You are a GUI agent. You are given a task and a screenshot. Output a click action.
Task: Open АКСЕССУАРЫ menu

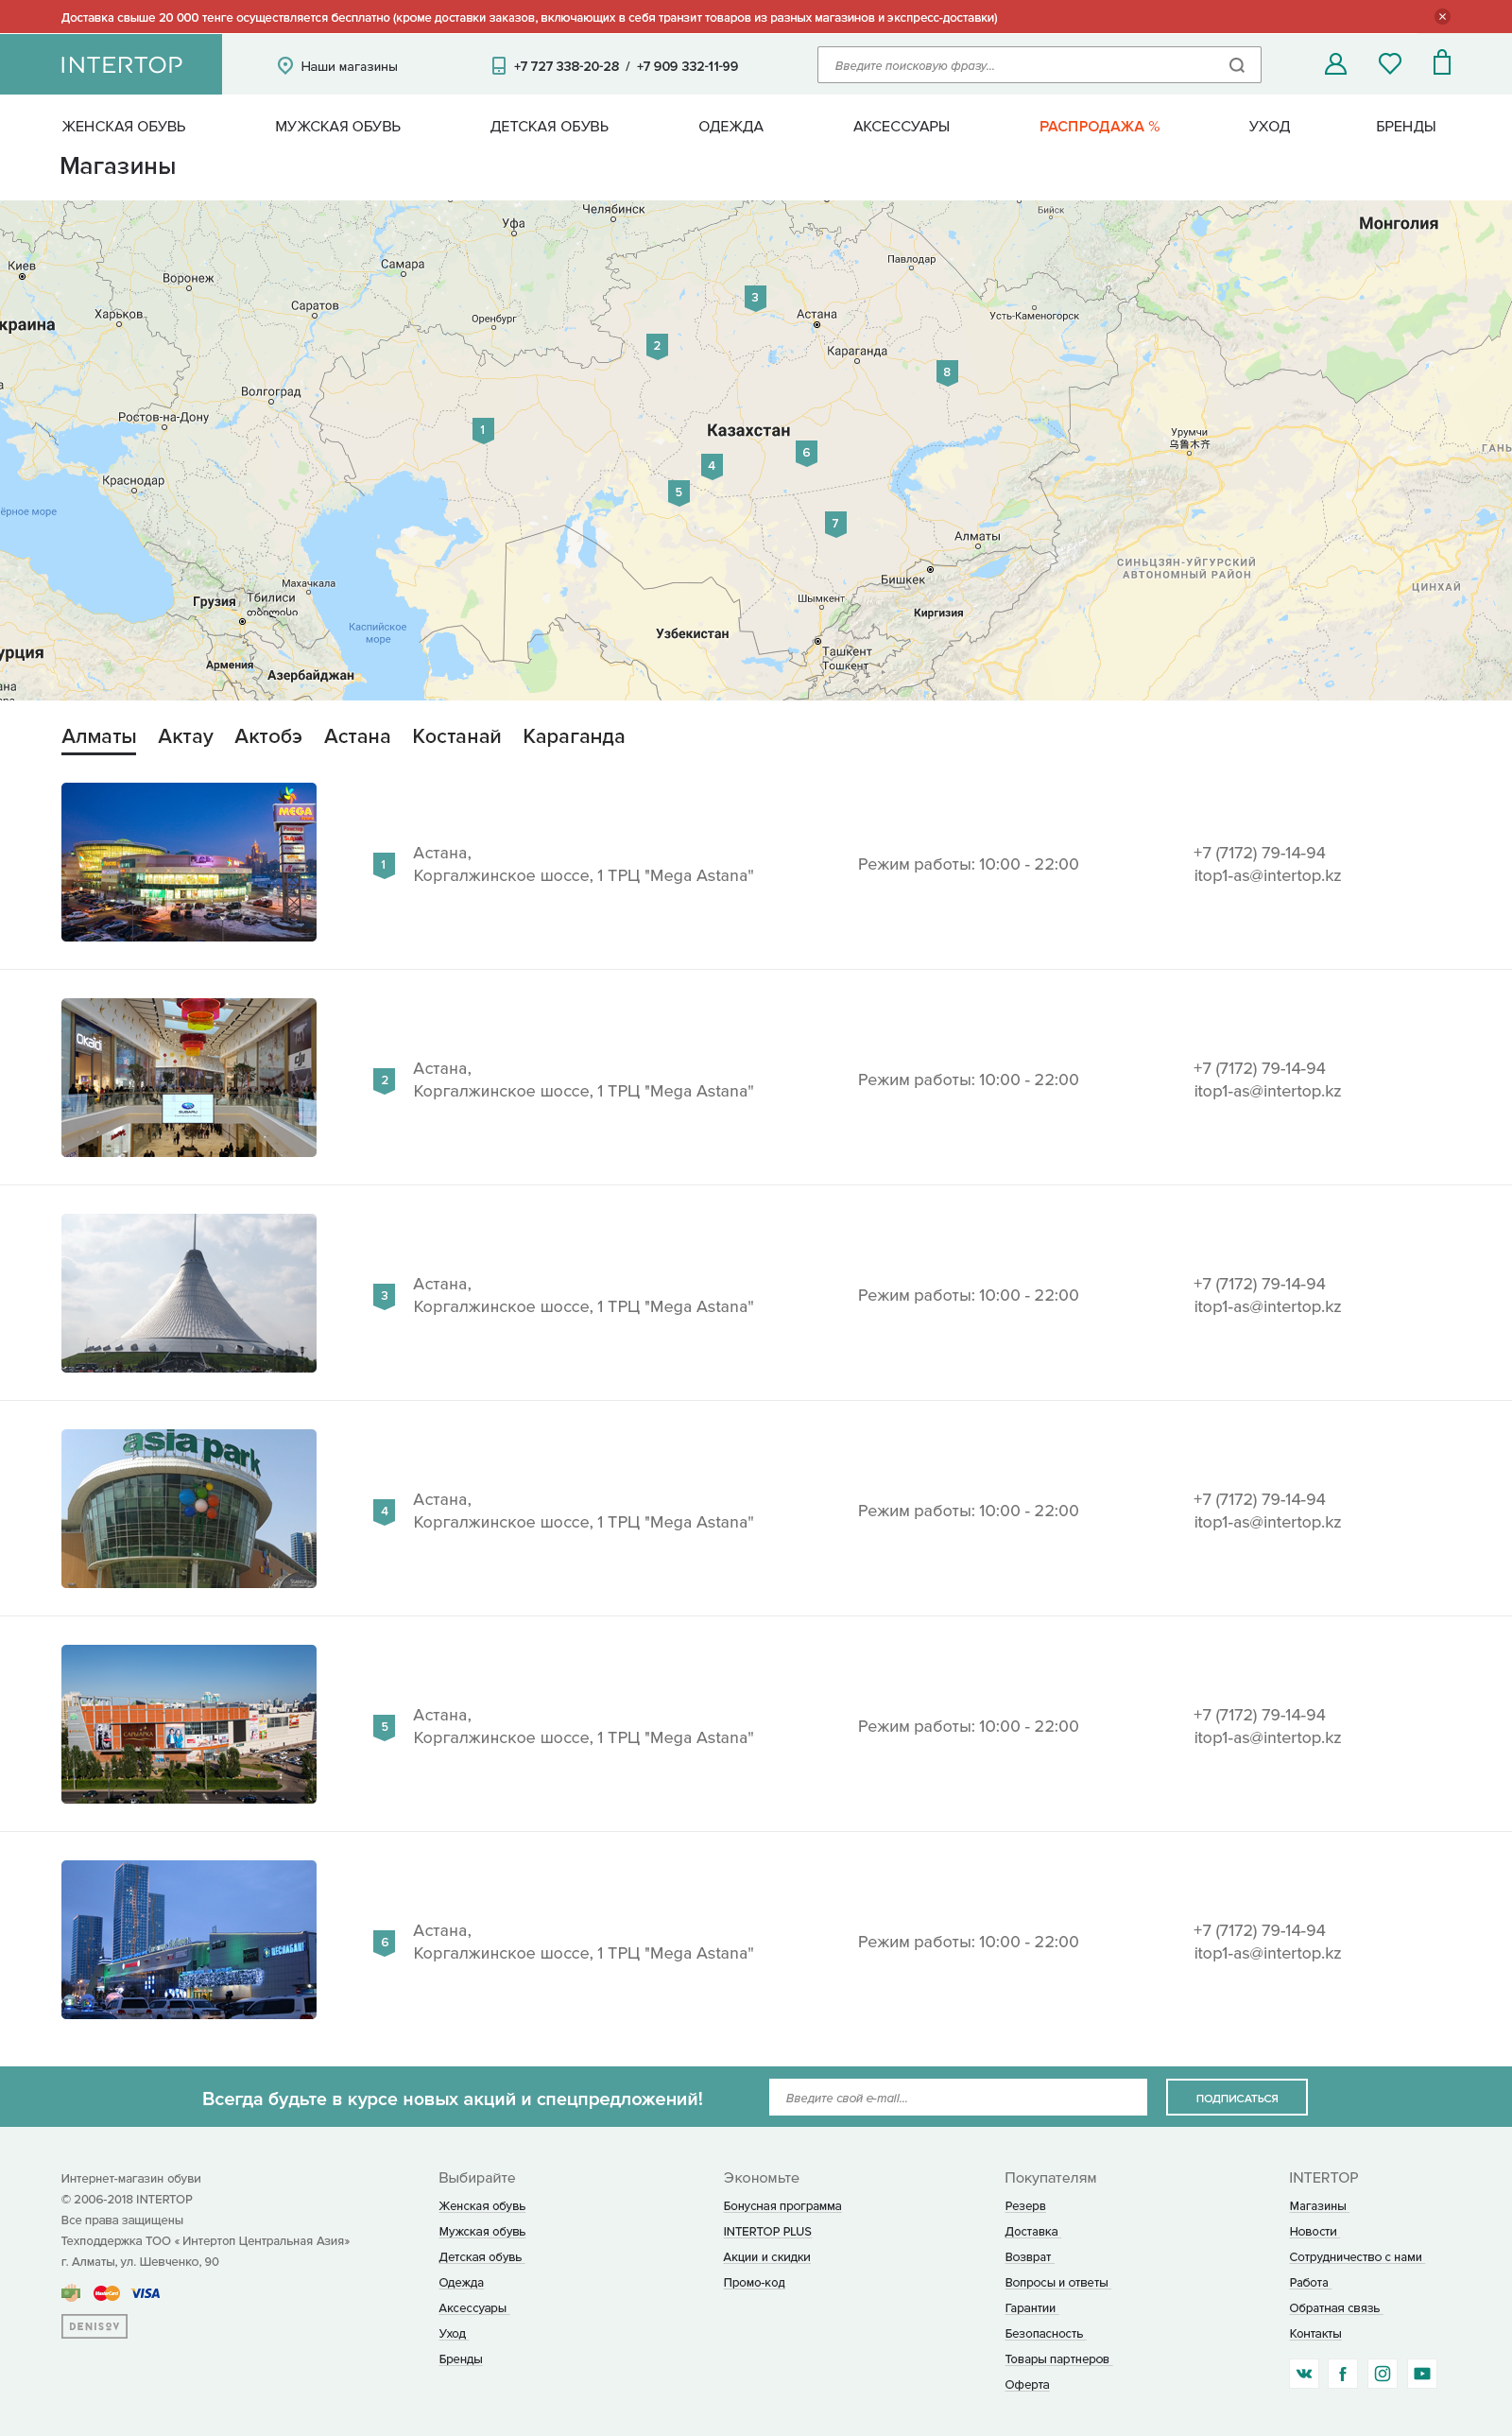[x=901, y=126]
